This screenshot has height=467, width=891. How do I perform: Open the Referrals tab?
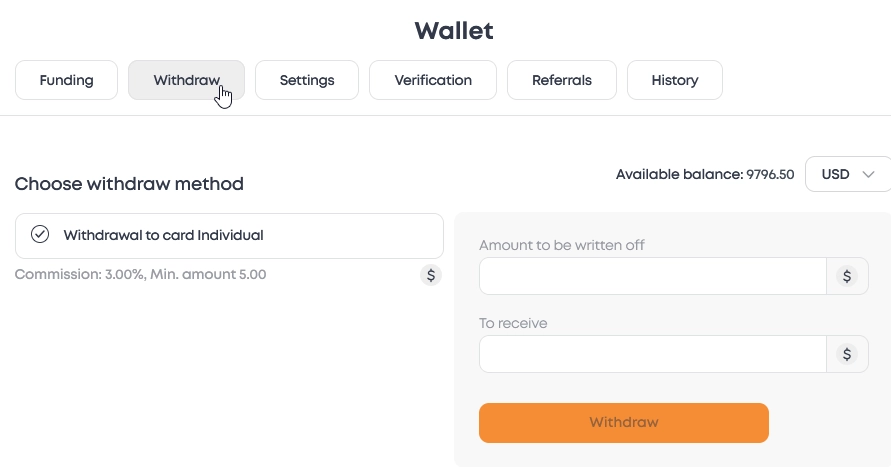[x=562, y=80]
